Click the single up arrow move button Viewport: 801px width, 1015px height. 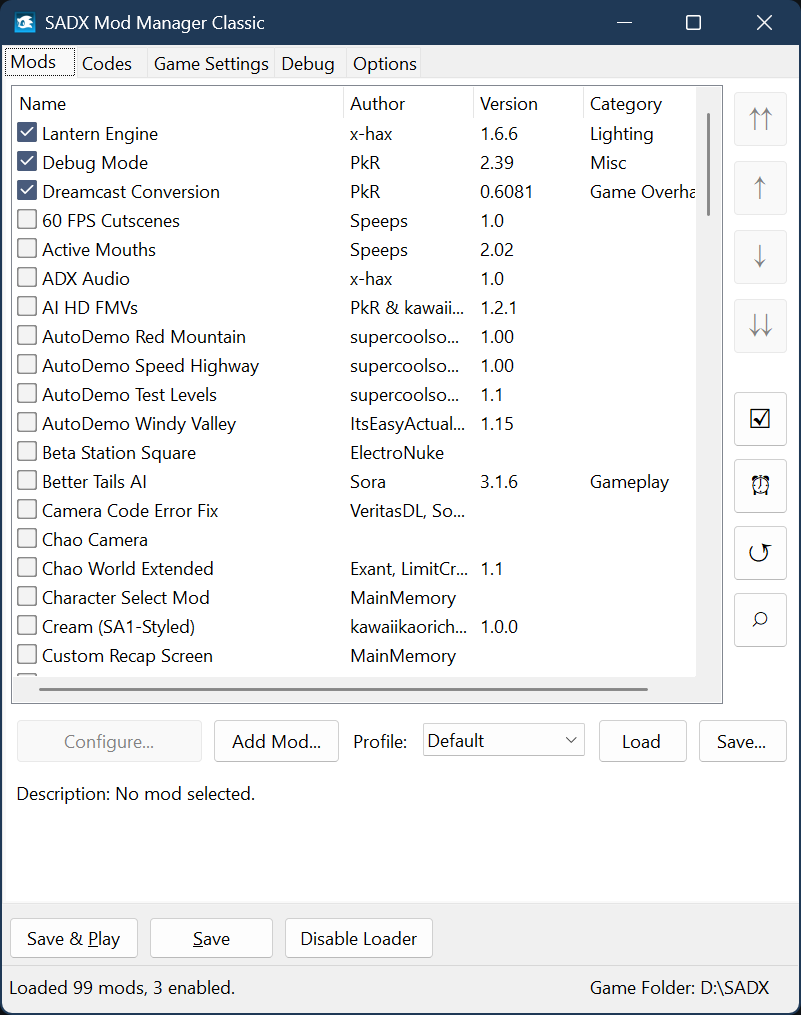point(760,188)
